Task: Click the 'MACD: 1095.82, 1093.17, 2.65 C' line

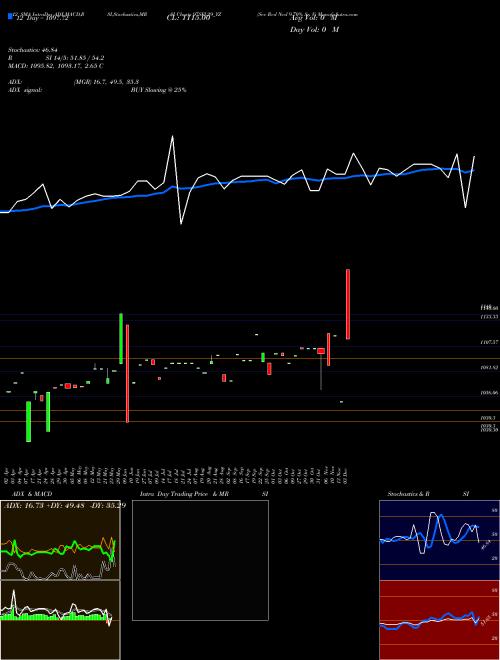Action: click(56, 66)
